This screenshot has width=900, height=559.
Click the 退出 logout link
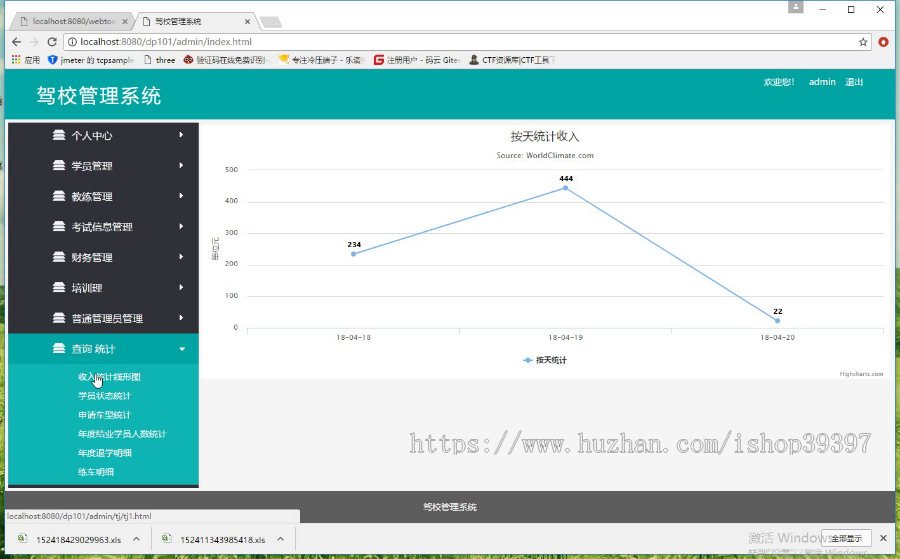coord(854,82)
